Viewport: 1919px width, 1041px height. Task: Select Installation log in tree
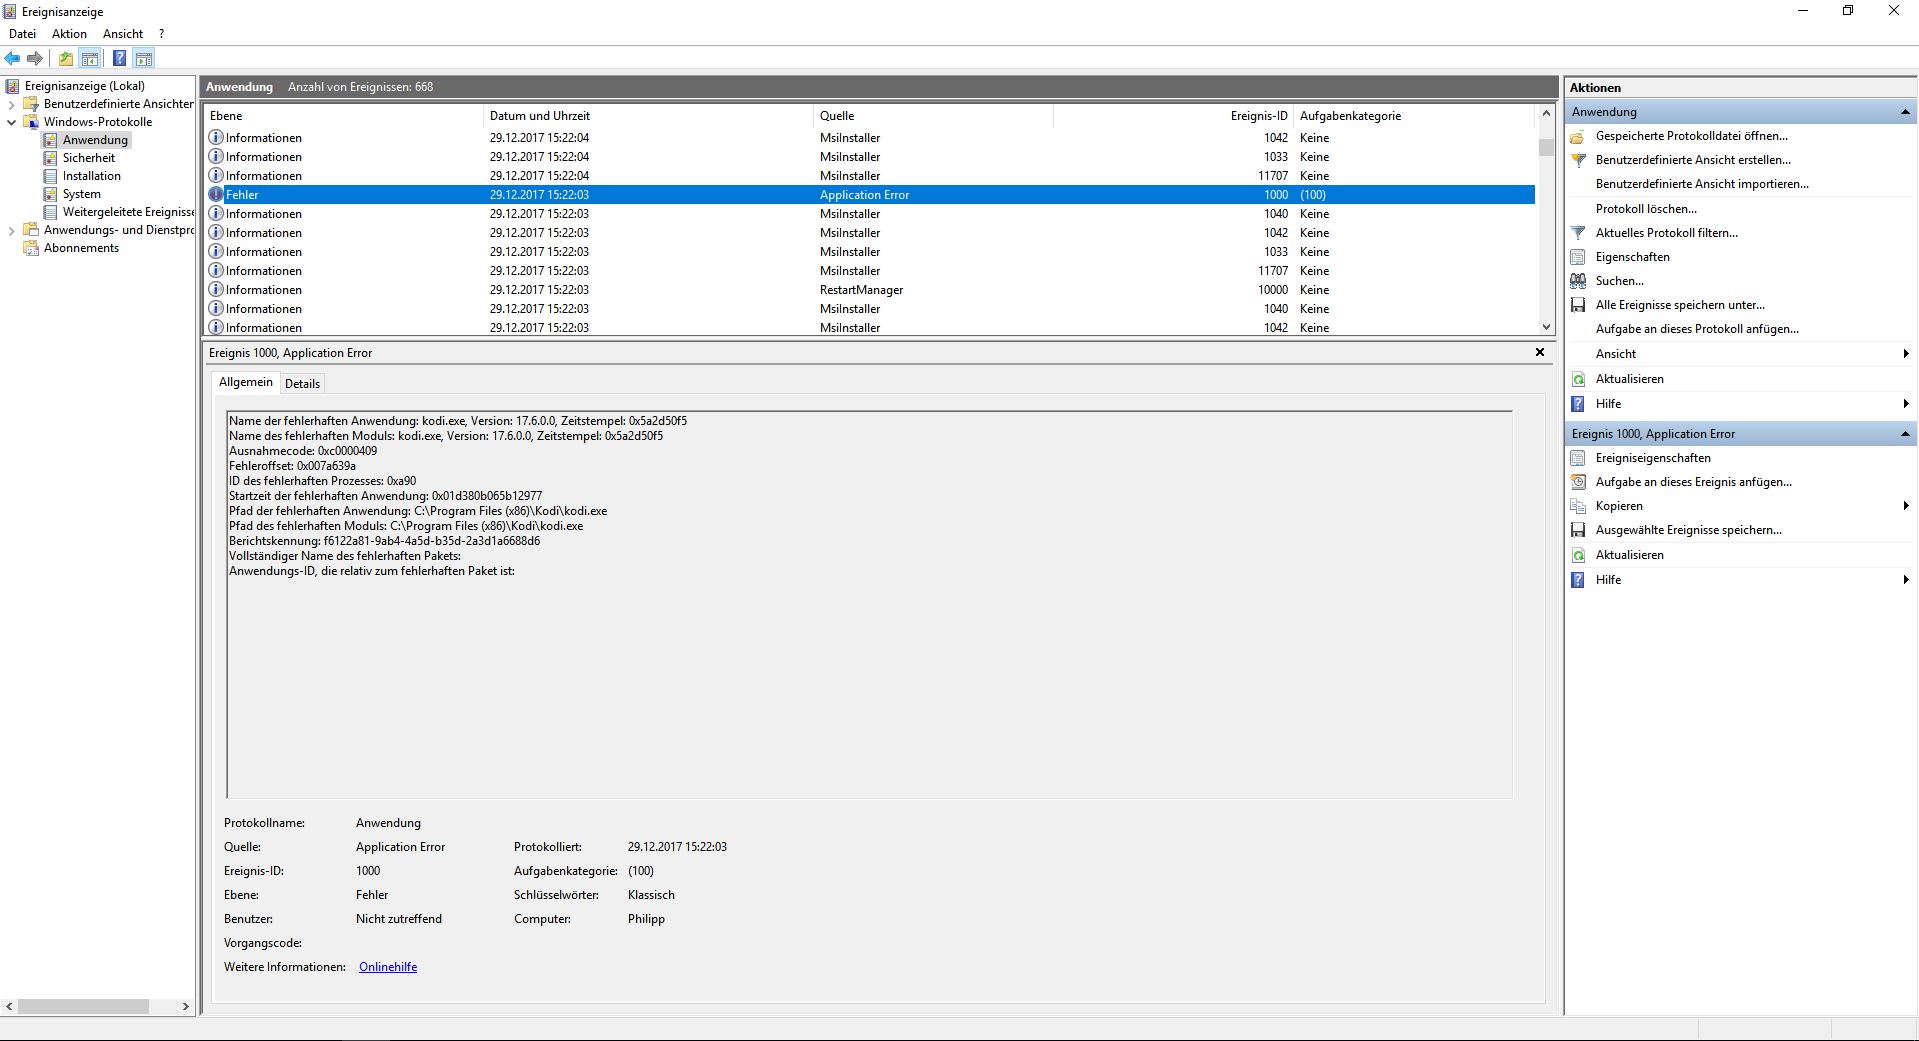click(x=92, y=176)
